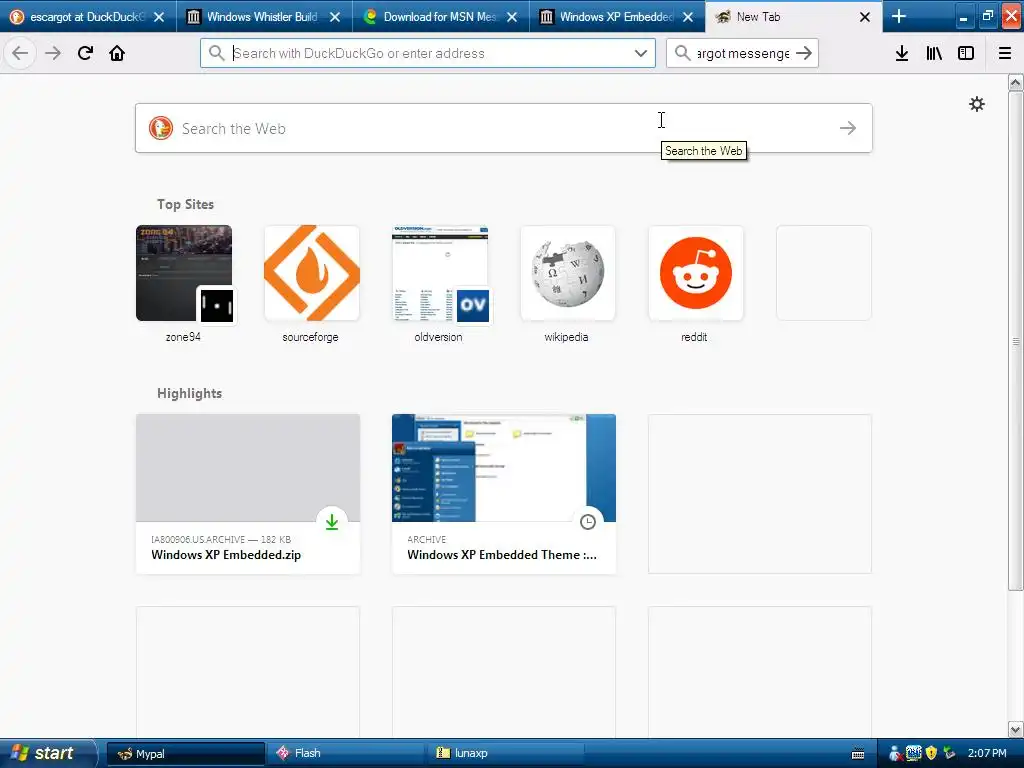This screenshot has width=1024, height=768.
Task: Open the Downloads toolbar button
Action: (x=902, y=53)
